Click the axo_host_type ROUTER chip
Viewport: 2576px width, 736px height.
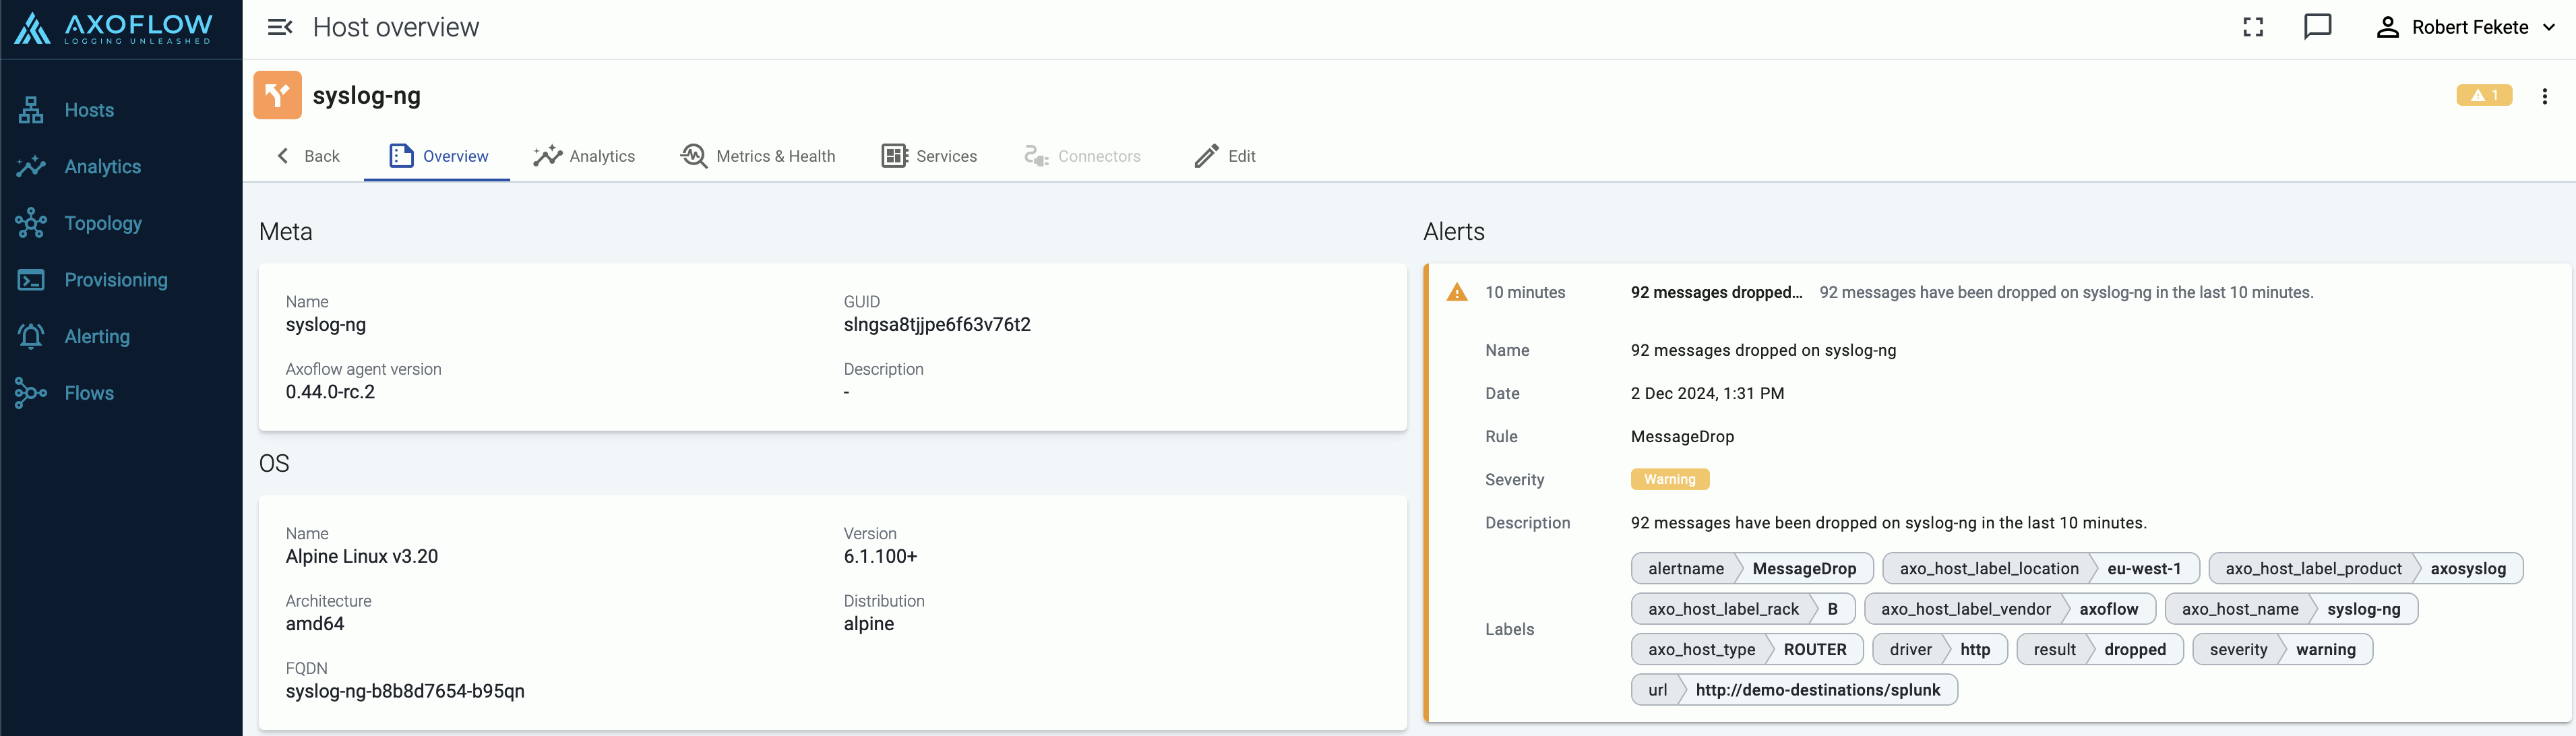tap(1747, 650)
